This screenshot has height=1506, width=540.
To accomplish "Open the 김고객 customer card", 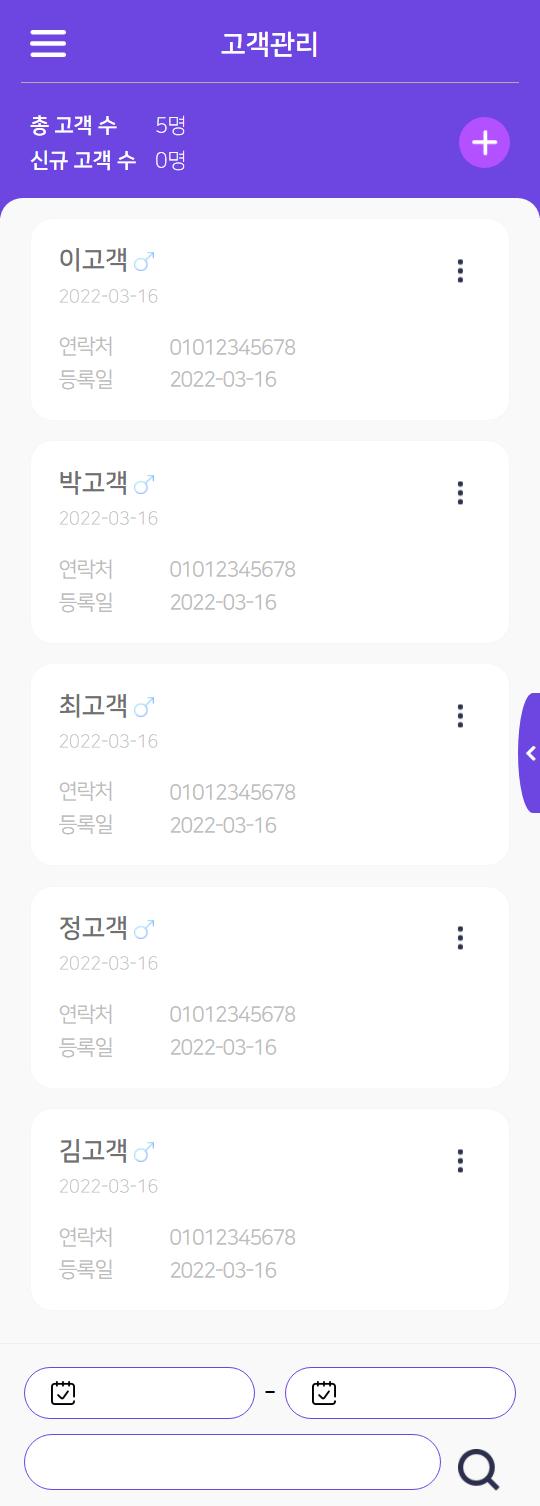I will click(270, 1210).
